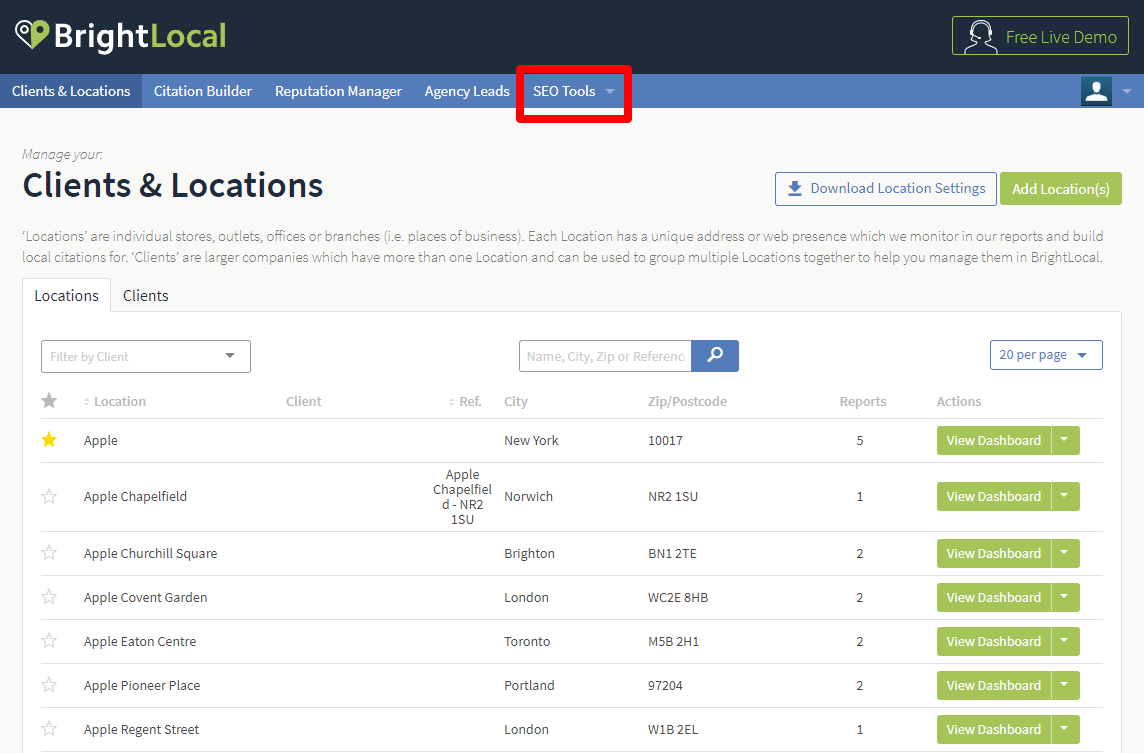This screenshot has height=753, width=1144.
Task: Click the BN1 2TE postcode cell
Action: click(672, 553)
